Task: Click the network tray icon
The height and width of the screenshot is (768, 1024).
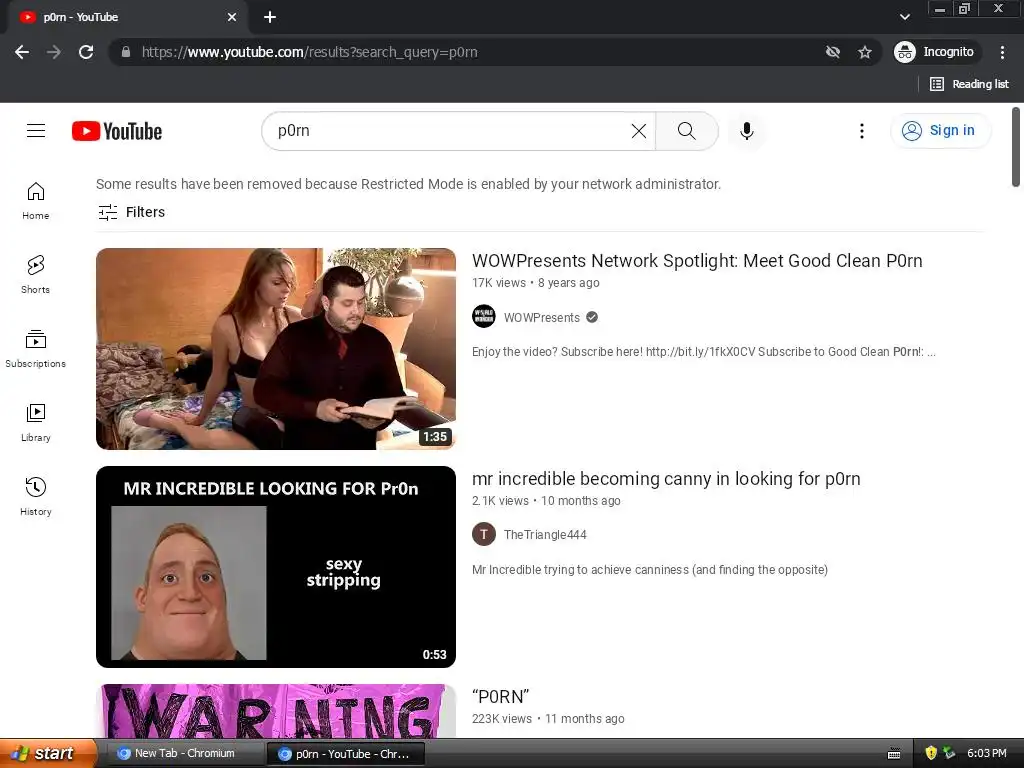Action: [x=949, y=753]
